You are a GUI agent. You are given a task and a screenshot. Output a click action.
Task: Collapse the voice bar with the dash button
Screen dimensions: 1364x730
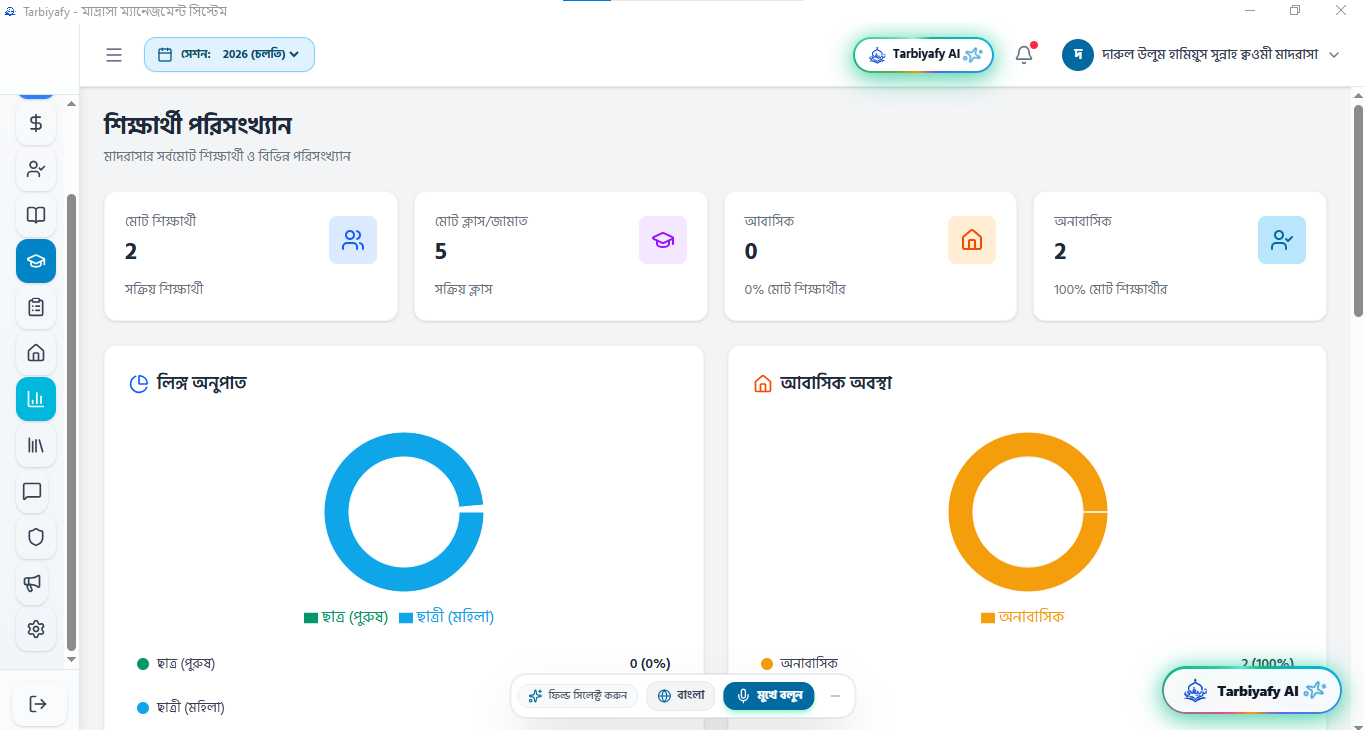[x=836, y=696]
